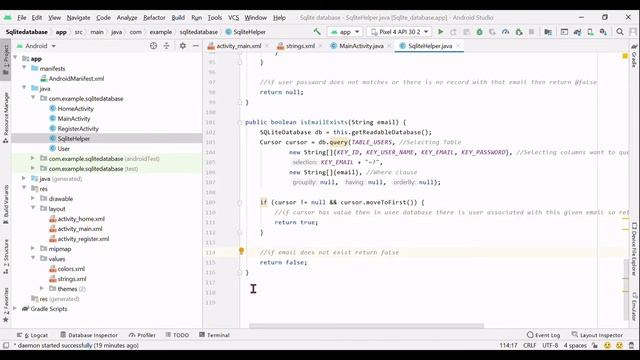This screenshot has height=360, width=640.
Task: Open the Pixel 4 API 30 2 device dropdown
Action: click(399, 32)
